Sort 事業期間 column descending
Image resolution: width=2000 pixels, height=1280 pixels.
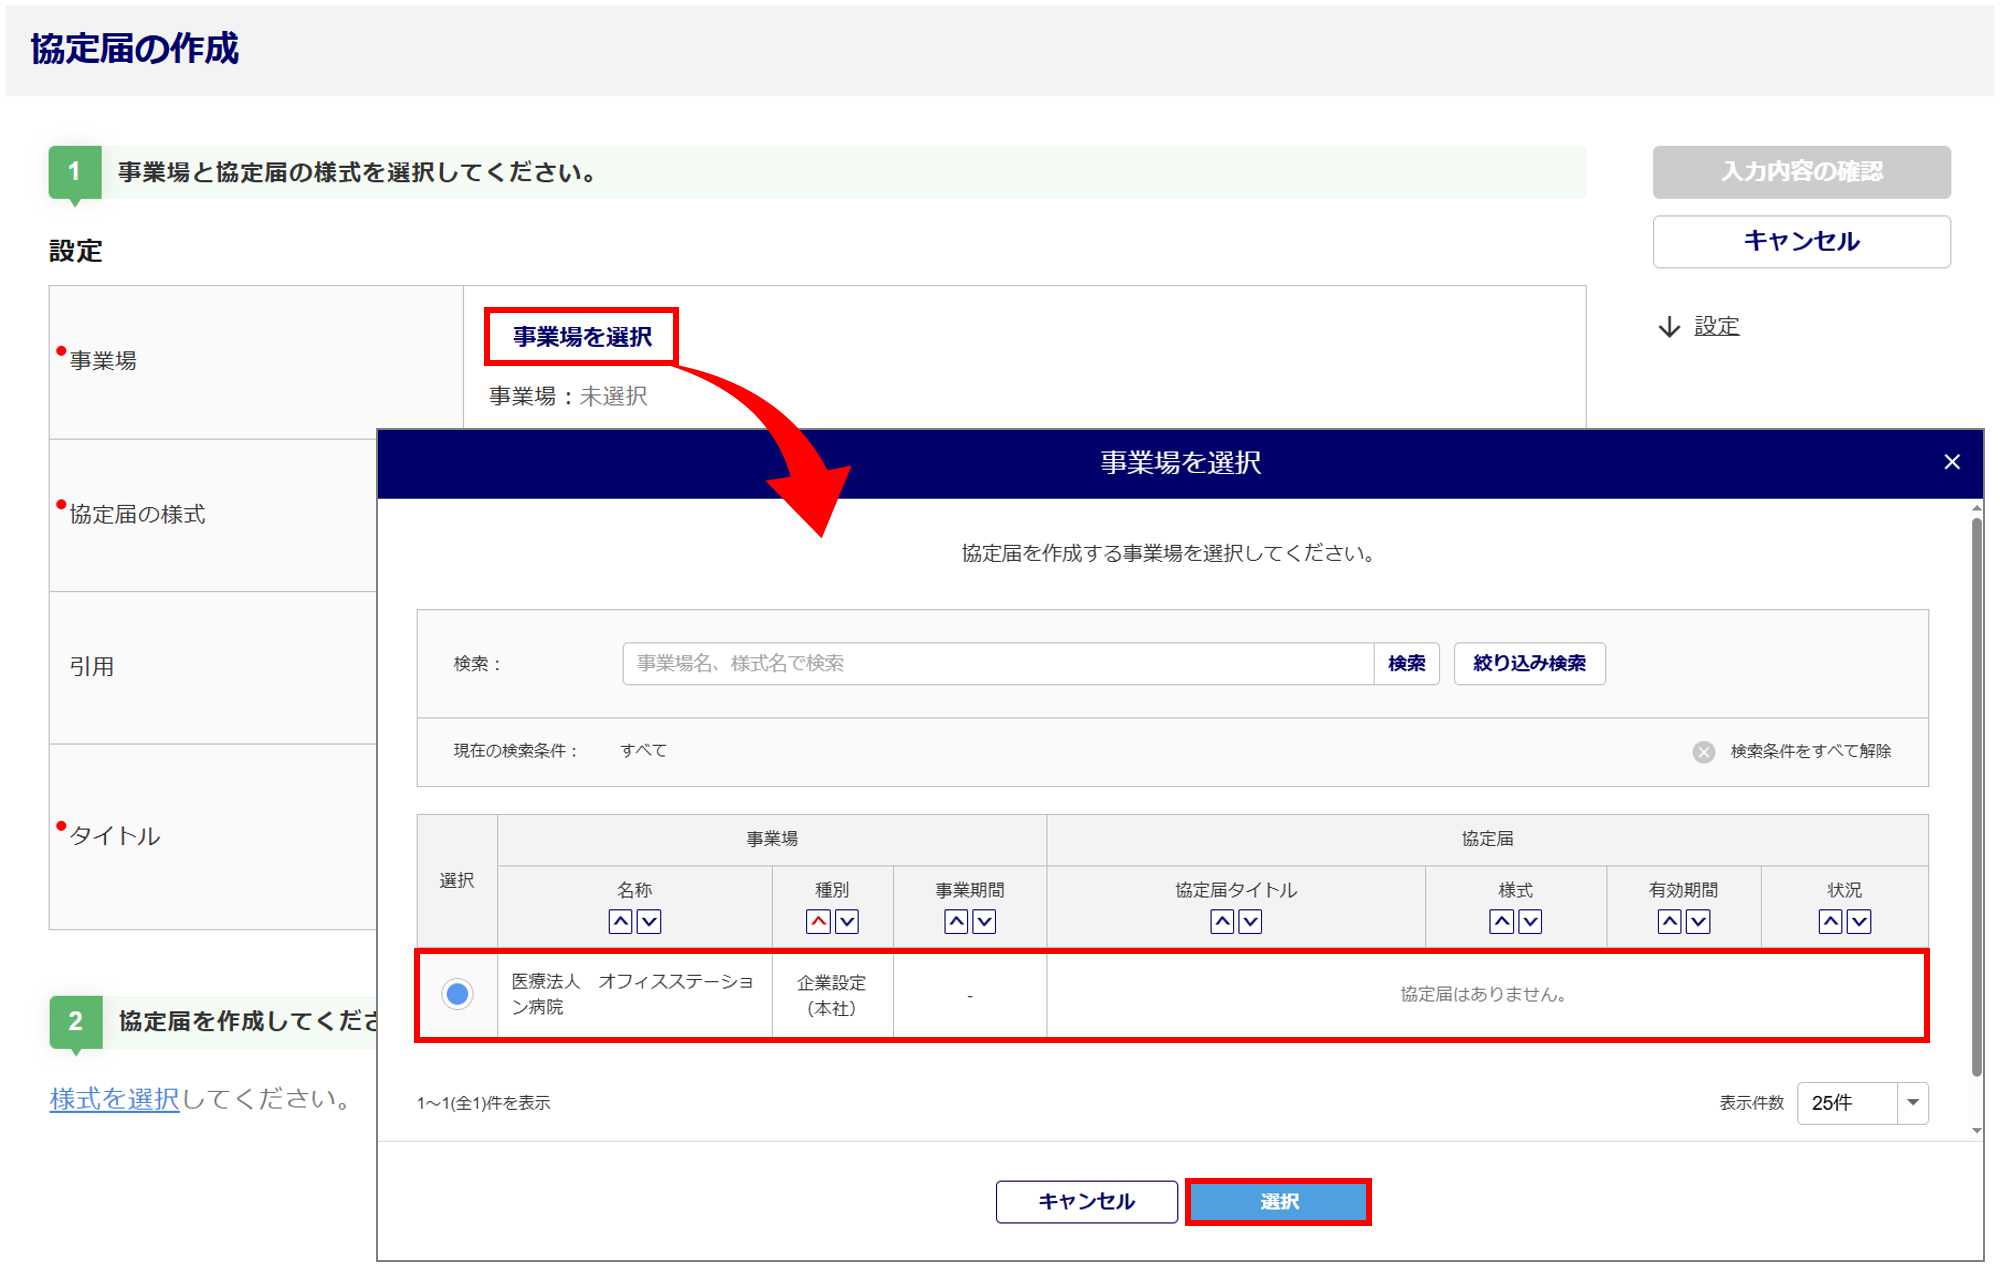[984, 921]
